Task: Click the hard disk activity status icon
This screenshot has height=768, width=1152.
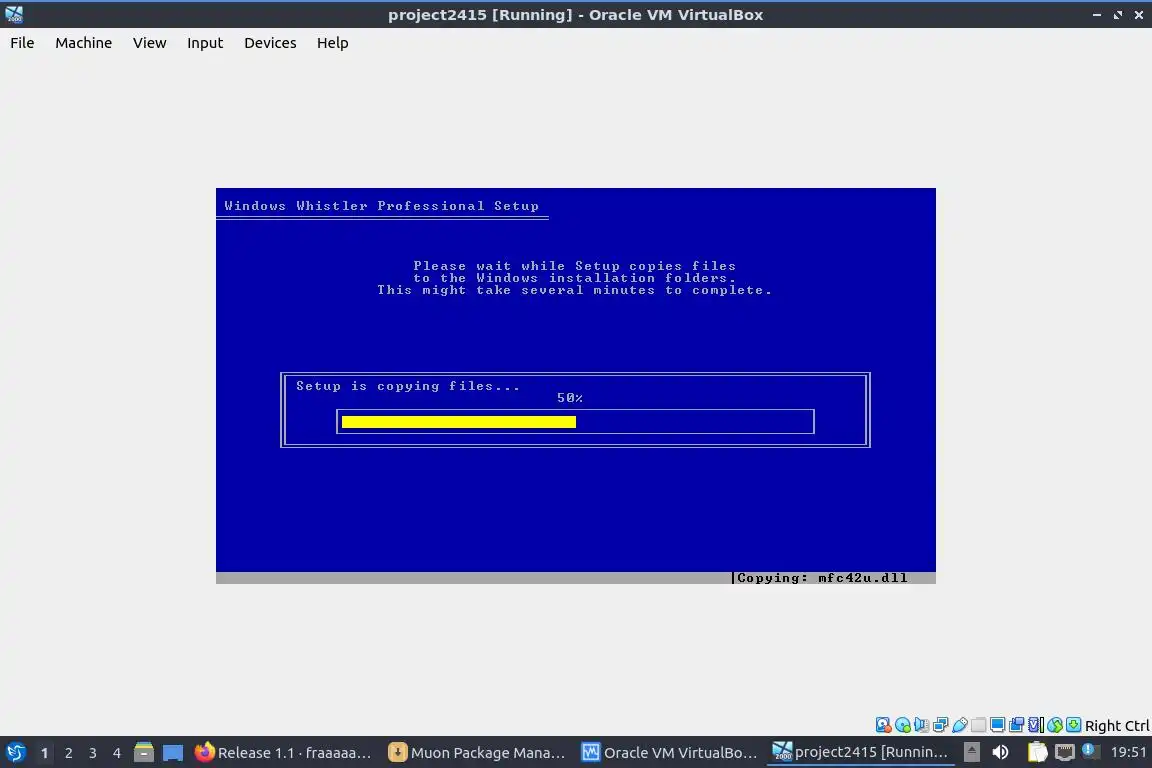Action: pos(883,725)
